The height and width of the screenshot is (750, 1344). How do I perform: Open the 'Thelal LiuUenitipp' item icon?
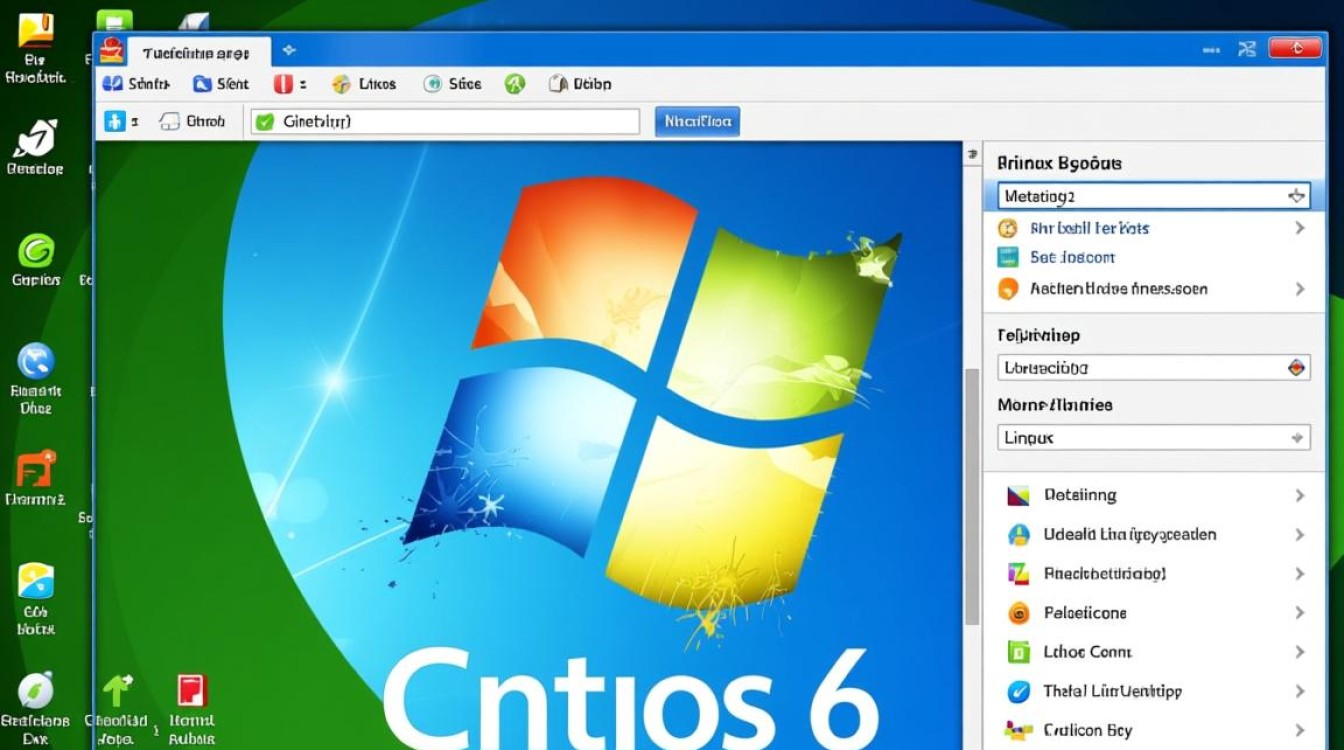pos(1016,690)
